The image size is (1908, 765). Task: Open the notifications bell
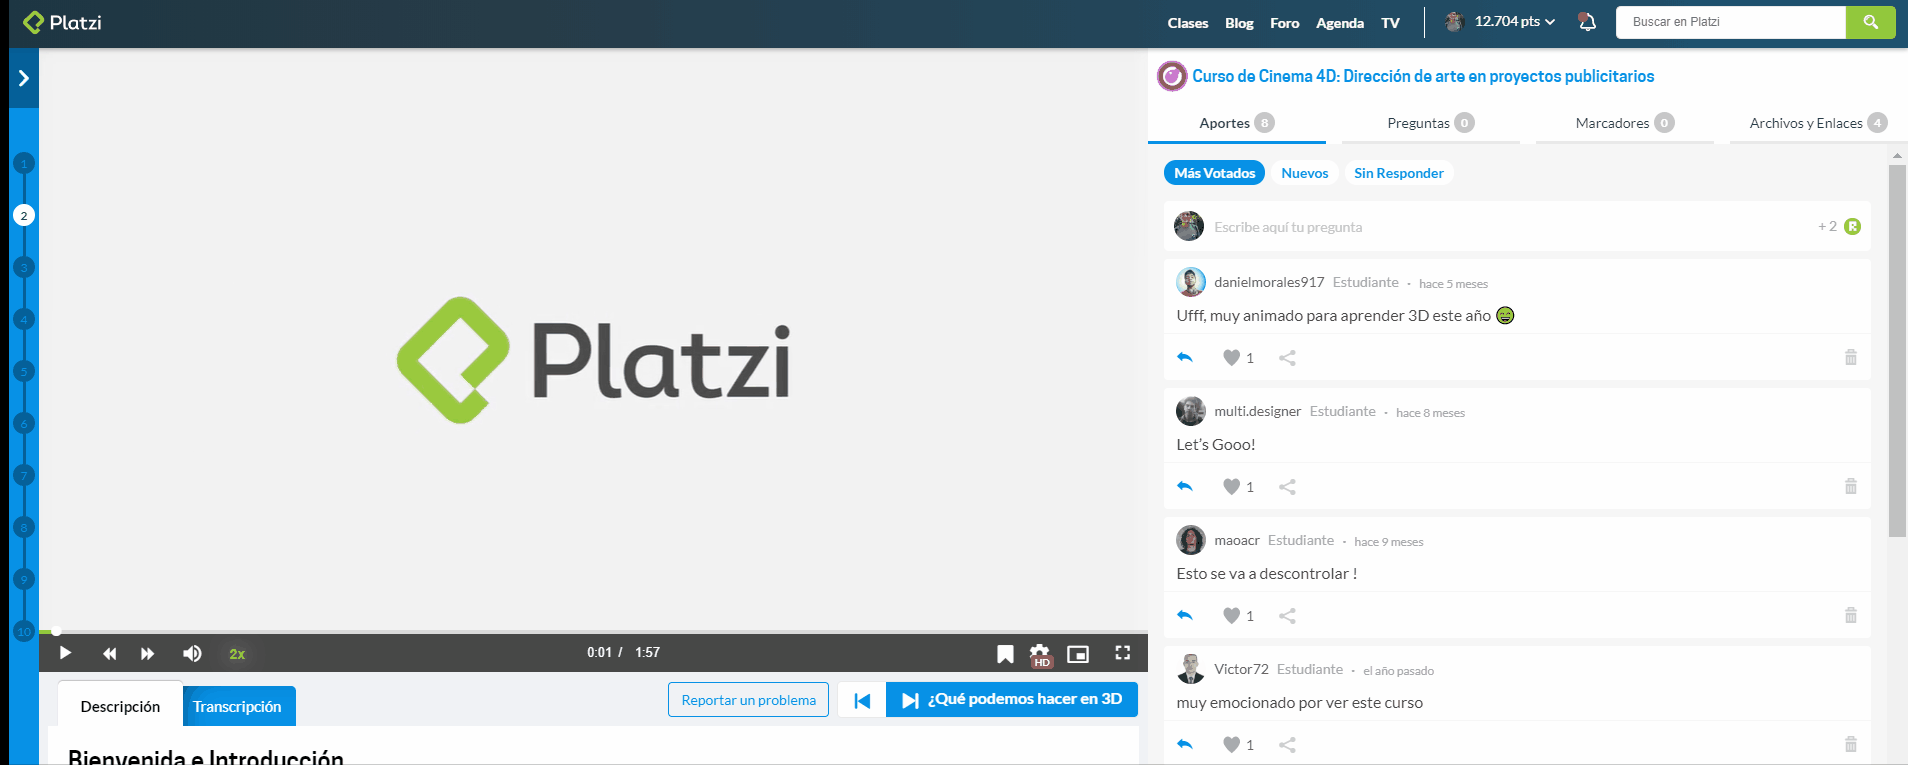click(x=1587, y=22)
